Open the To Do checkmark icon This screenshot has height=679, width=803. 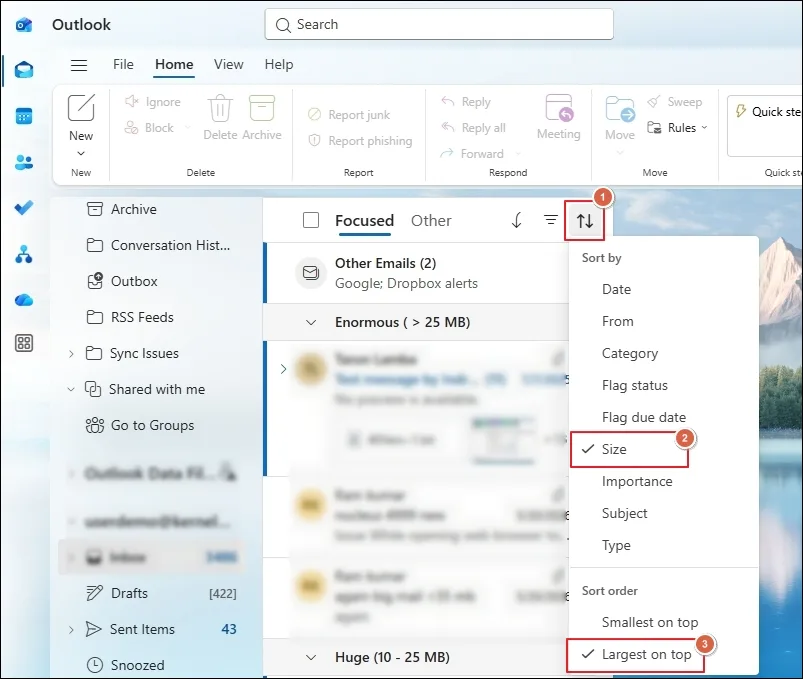(24, 208)
